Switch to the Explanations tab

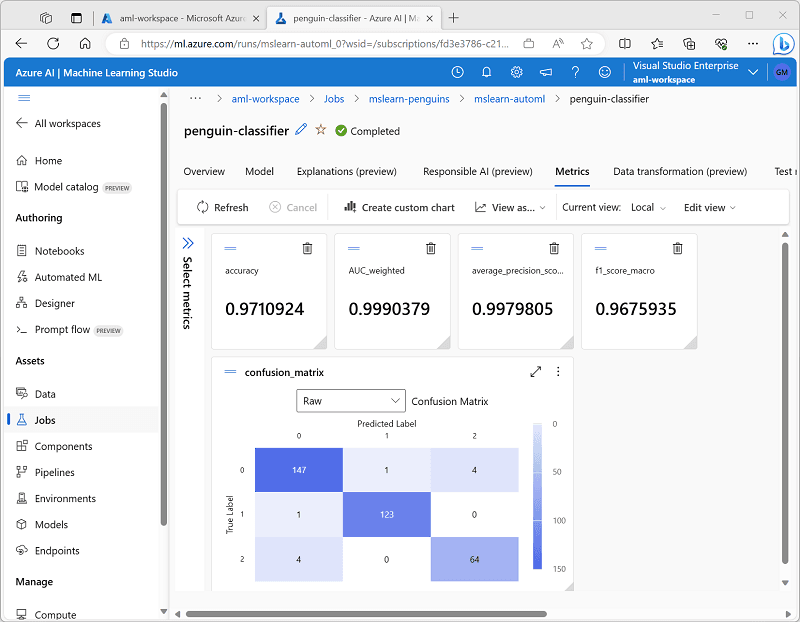coord(346,171)
